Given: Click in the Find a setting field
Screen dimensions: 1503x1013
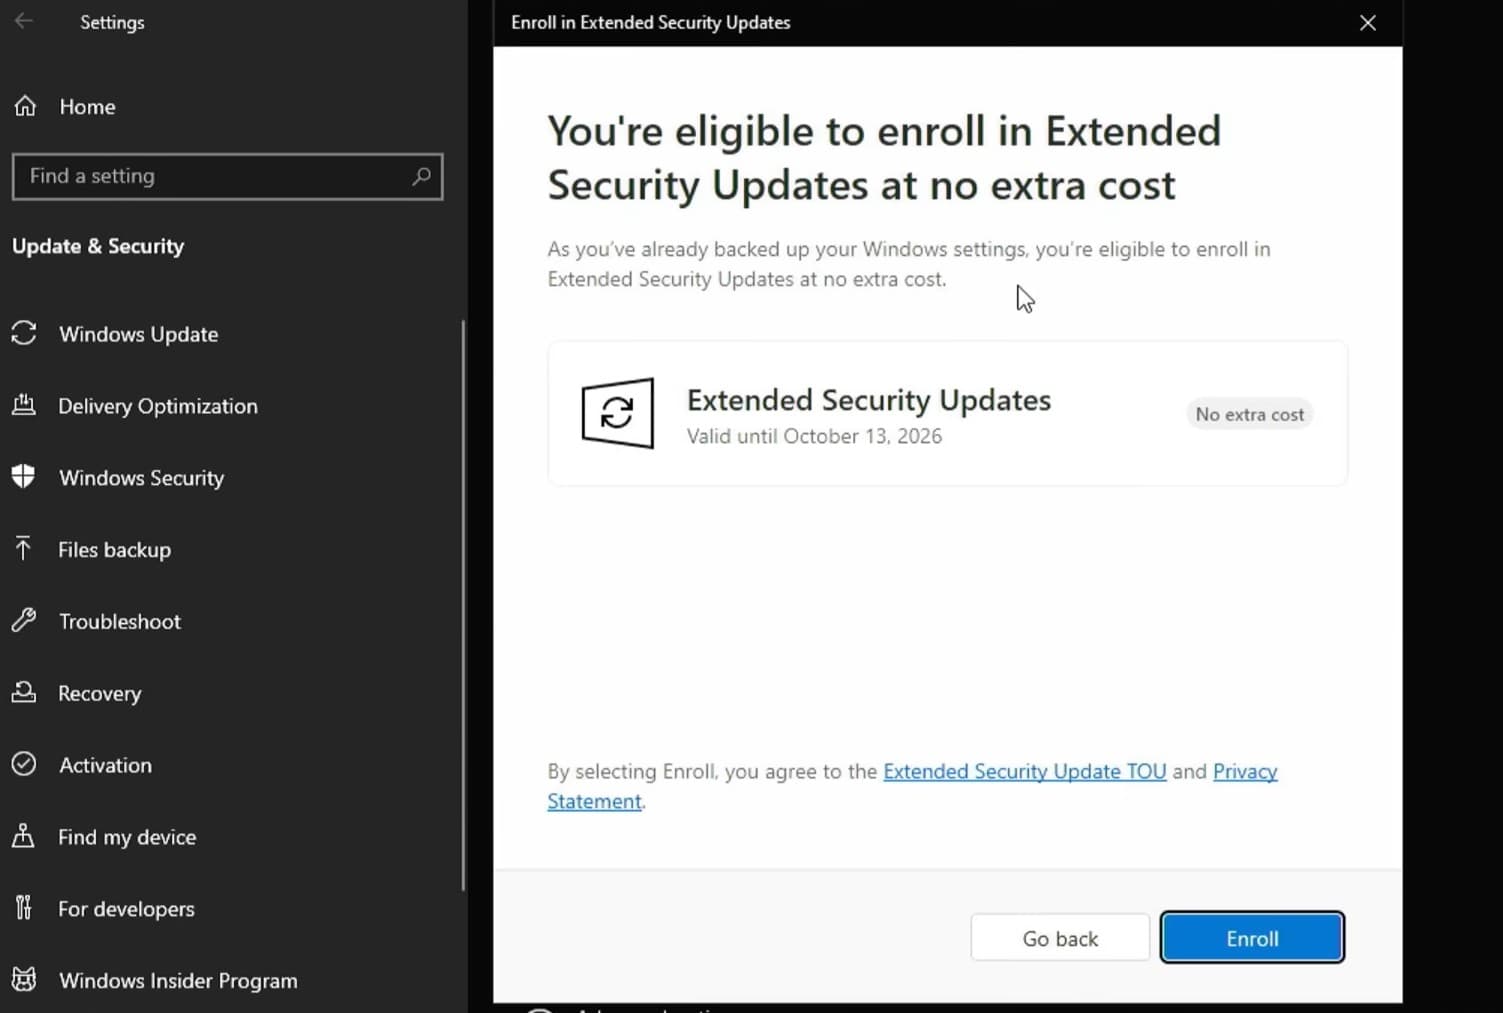Looking at the screenshot, I should (215, 176).
